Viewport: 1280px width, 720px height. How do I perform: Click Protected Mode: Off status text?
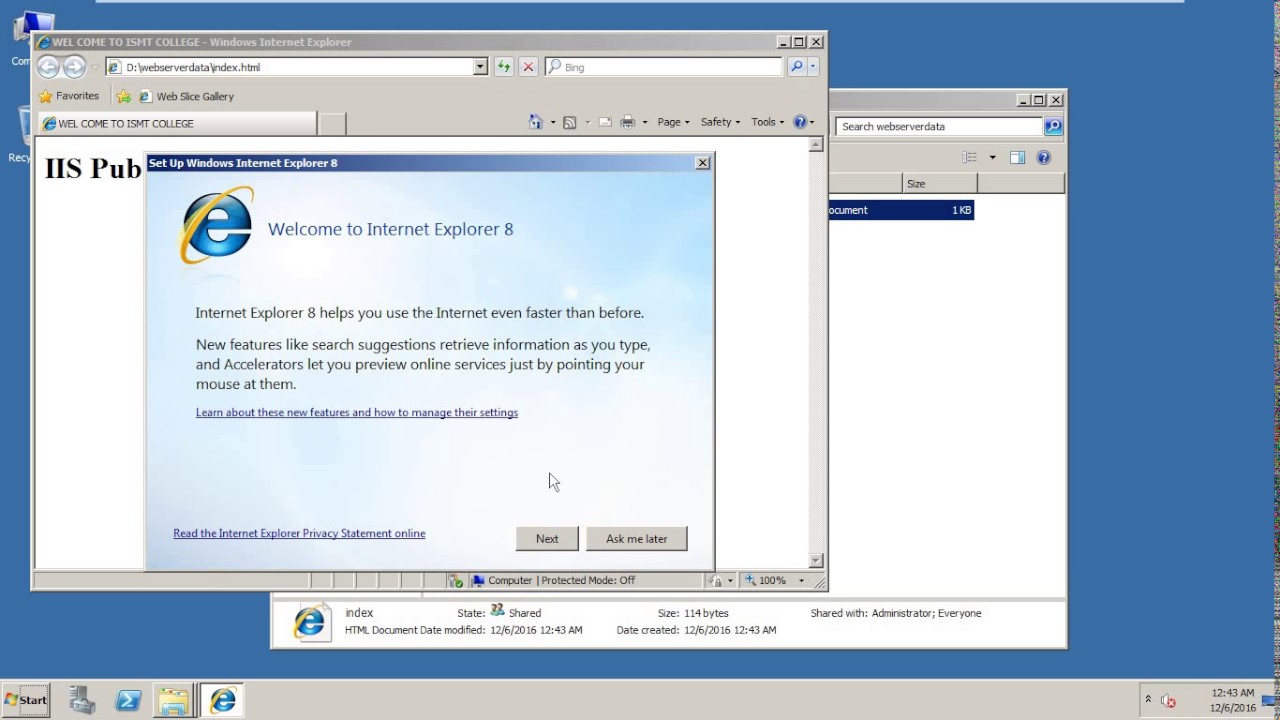click(589, 580)
